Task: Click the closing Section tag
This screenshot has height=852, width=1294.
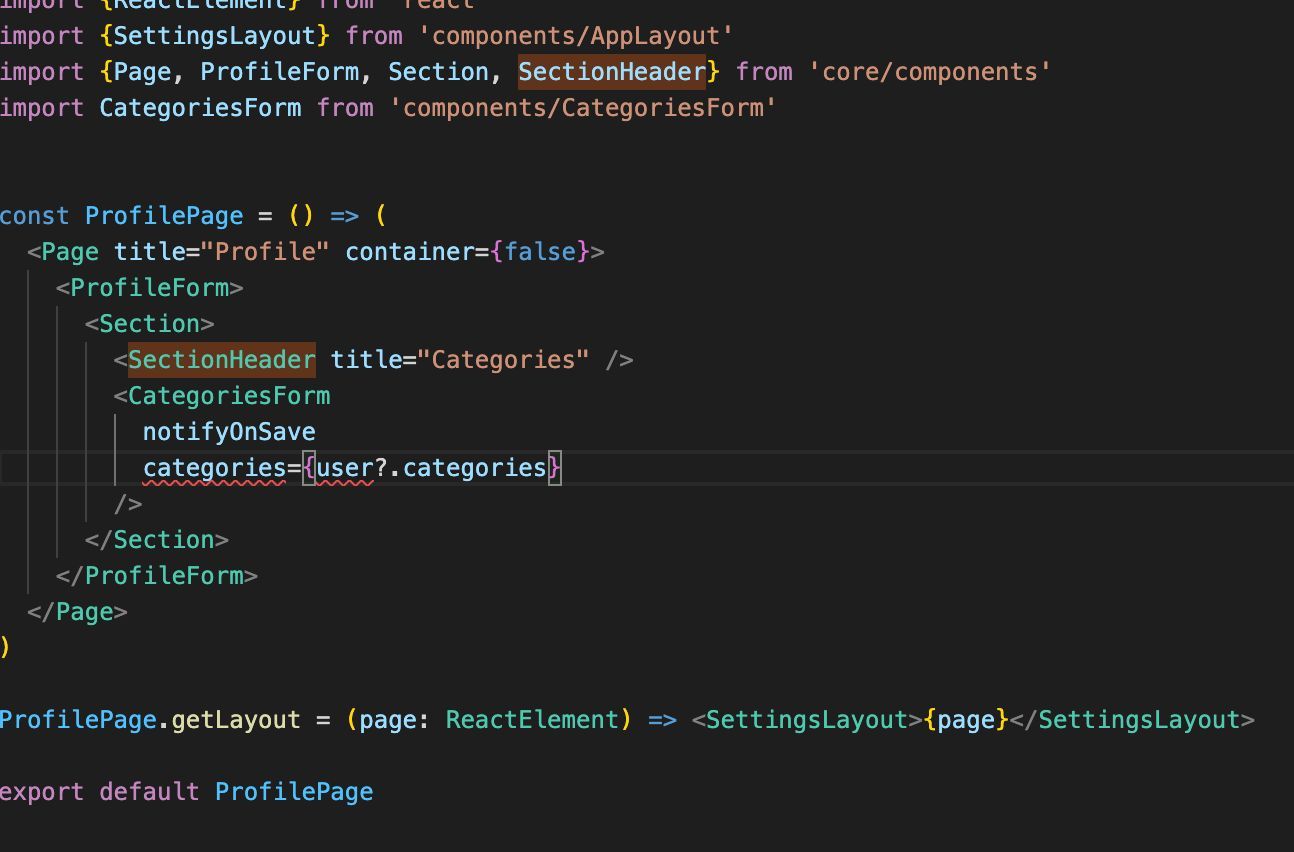Action: point(157,540)
